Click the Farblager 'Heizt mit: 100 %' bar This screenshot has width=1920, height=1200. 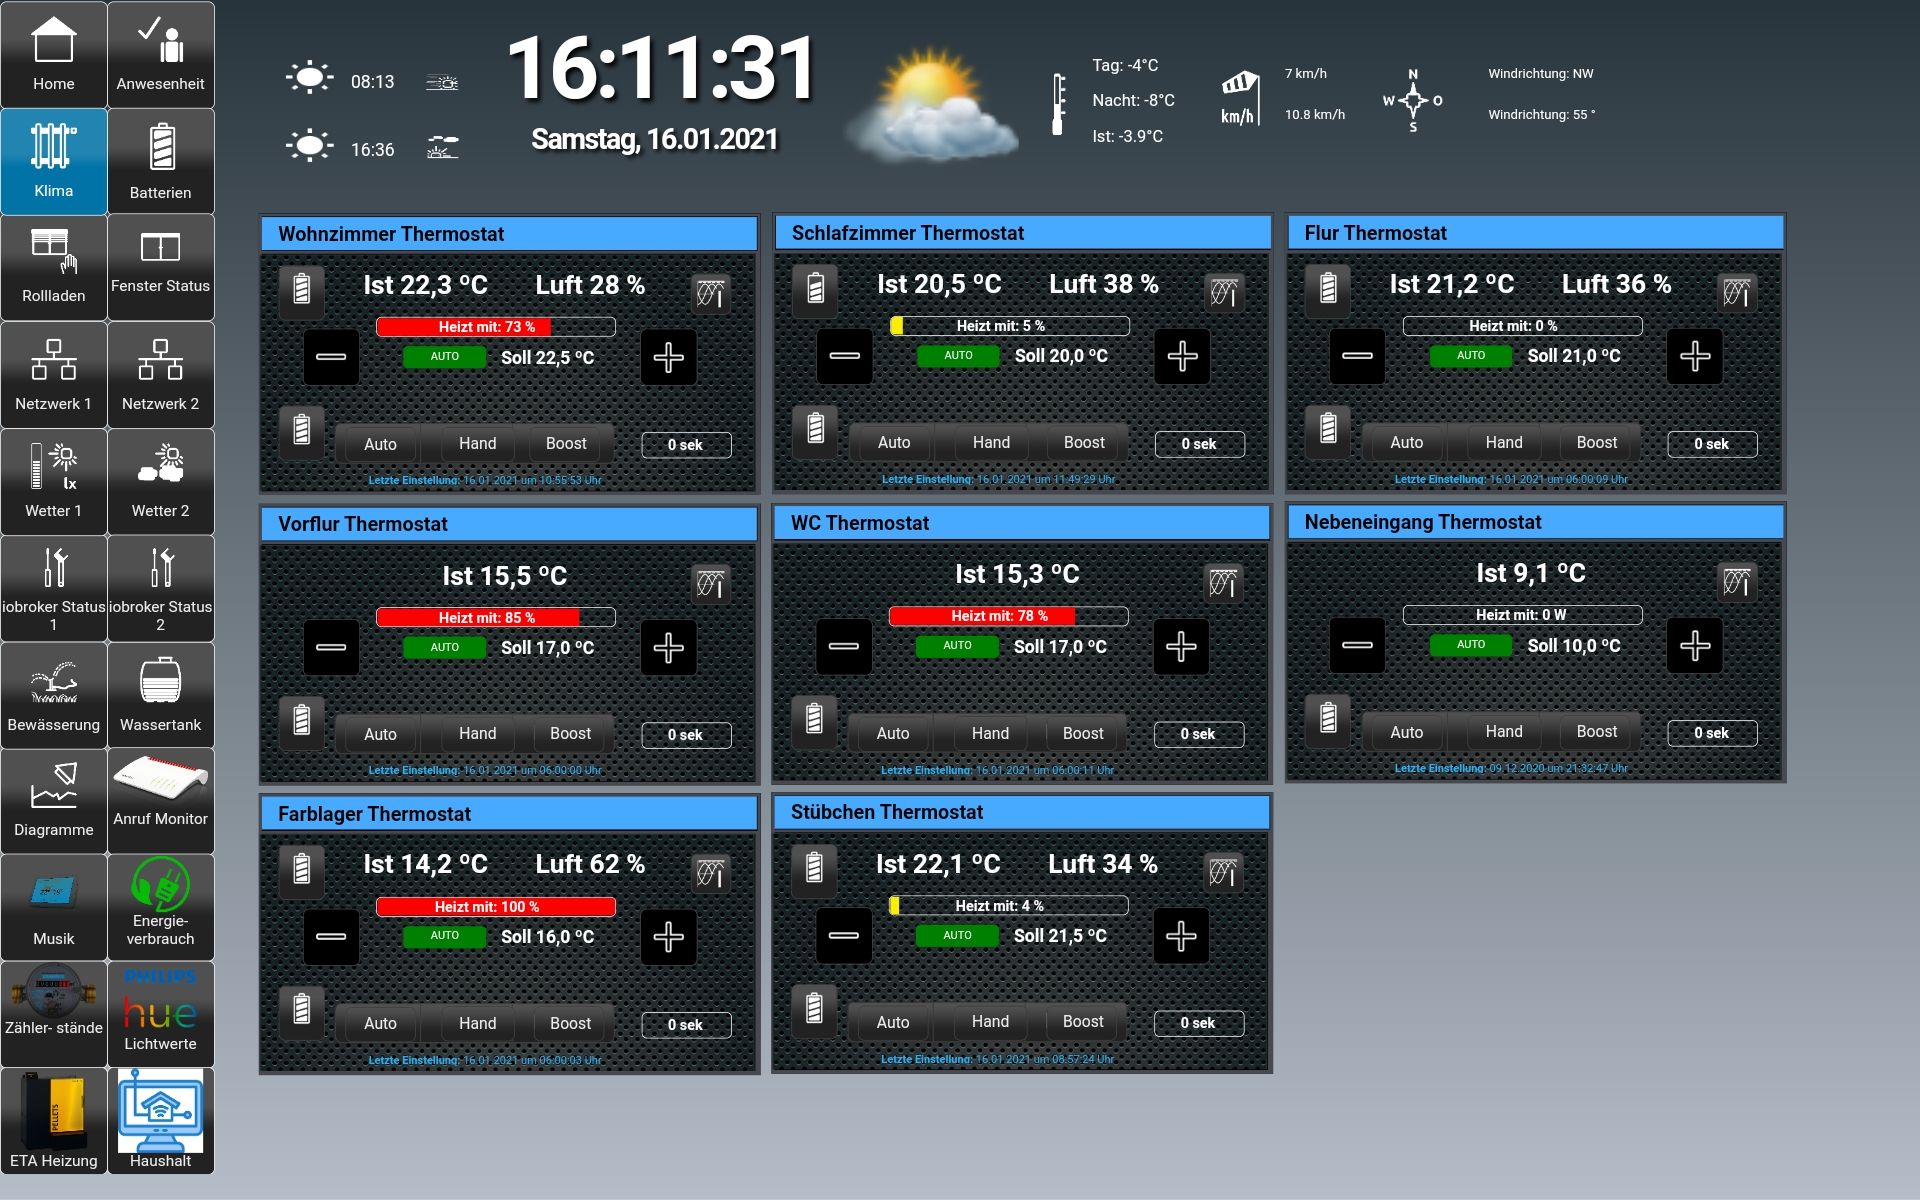(495, 907)
